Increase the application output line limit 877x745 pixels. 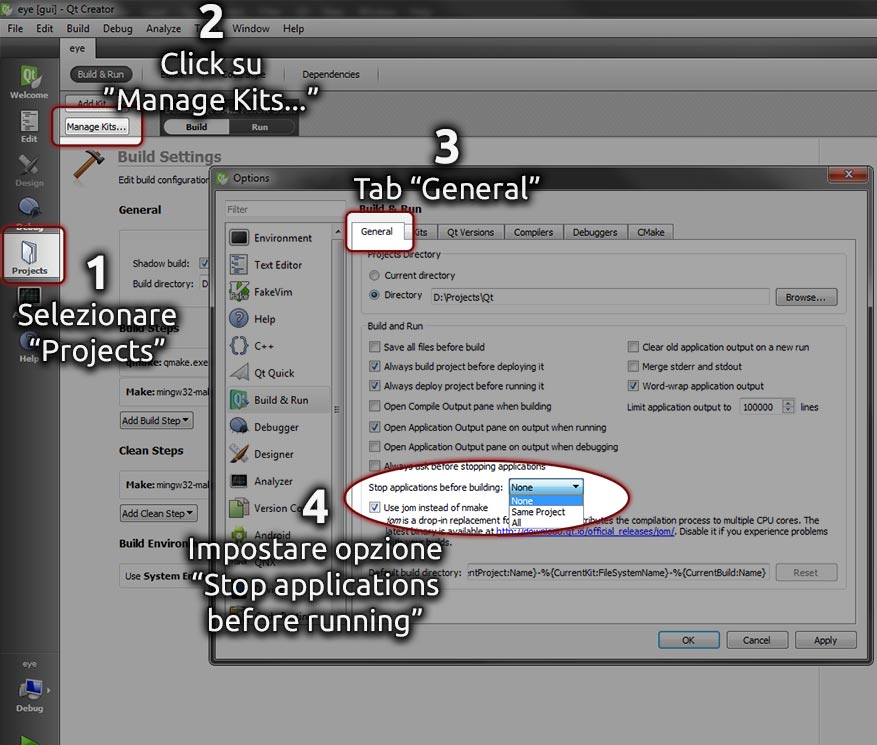point(788,403)
